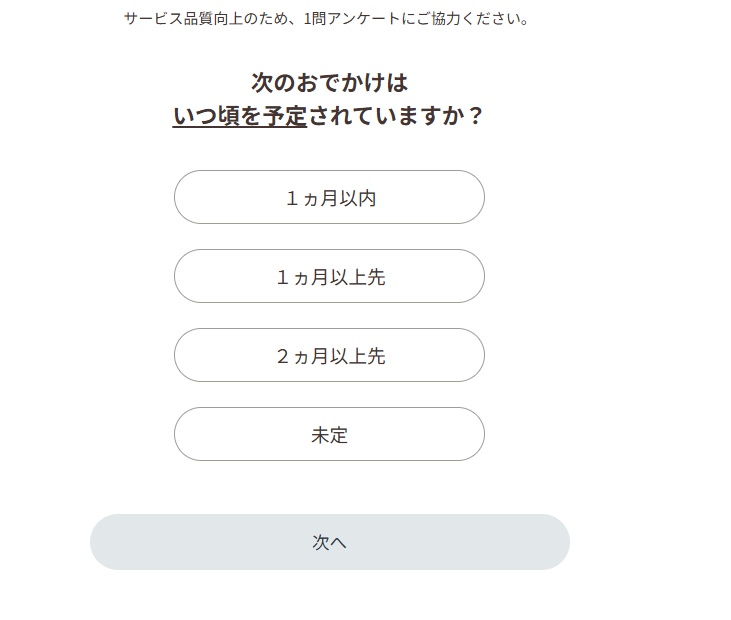The image size is (731, 620).
Task: Tap the topmost rounded answer choice
Action: pos(329,198)
